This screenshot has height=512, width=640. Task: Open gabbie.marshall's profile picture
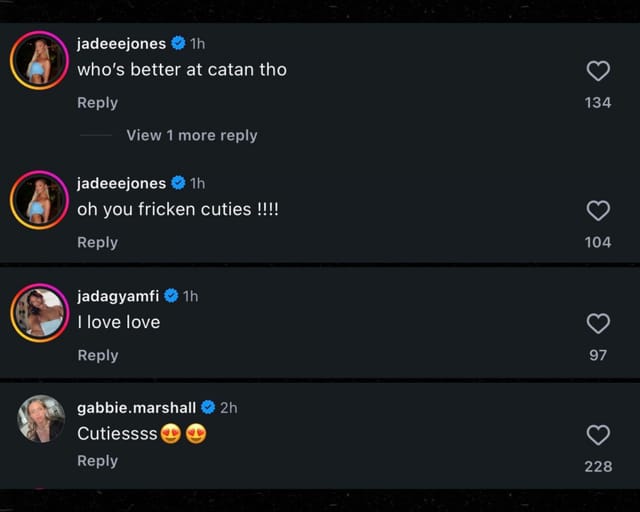pyautogui.click(x=41, y=419)
